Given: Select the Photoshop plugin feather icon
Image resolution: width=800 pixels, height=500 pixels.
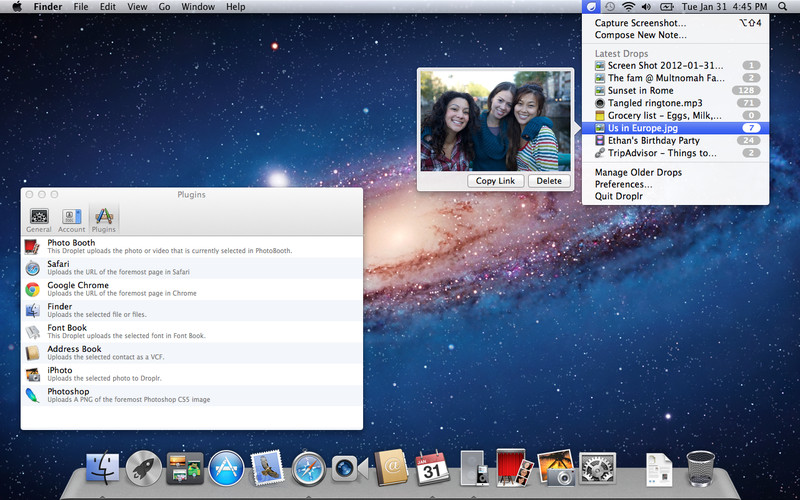Looking at the screenshot, I should 33,394.
